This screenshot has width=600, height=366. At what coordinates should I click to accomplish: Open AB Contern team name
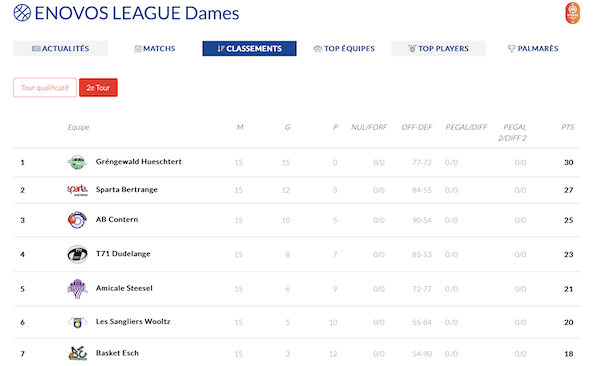[x=117, y=219]
